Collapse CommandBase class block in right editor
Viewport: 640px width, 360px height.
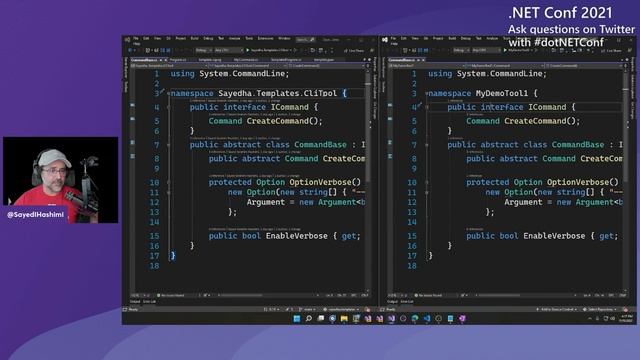coord(427,145)
